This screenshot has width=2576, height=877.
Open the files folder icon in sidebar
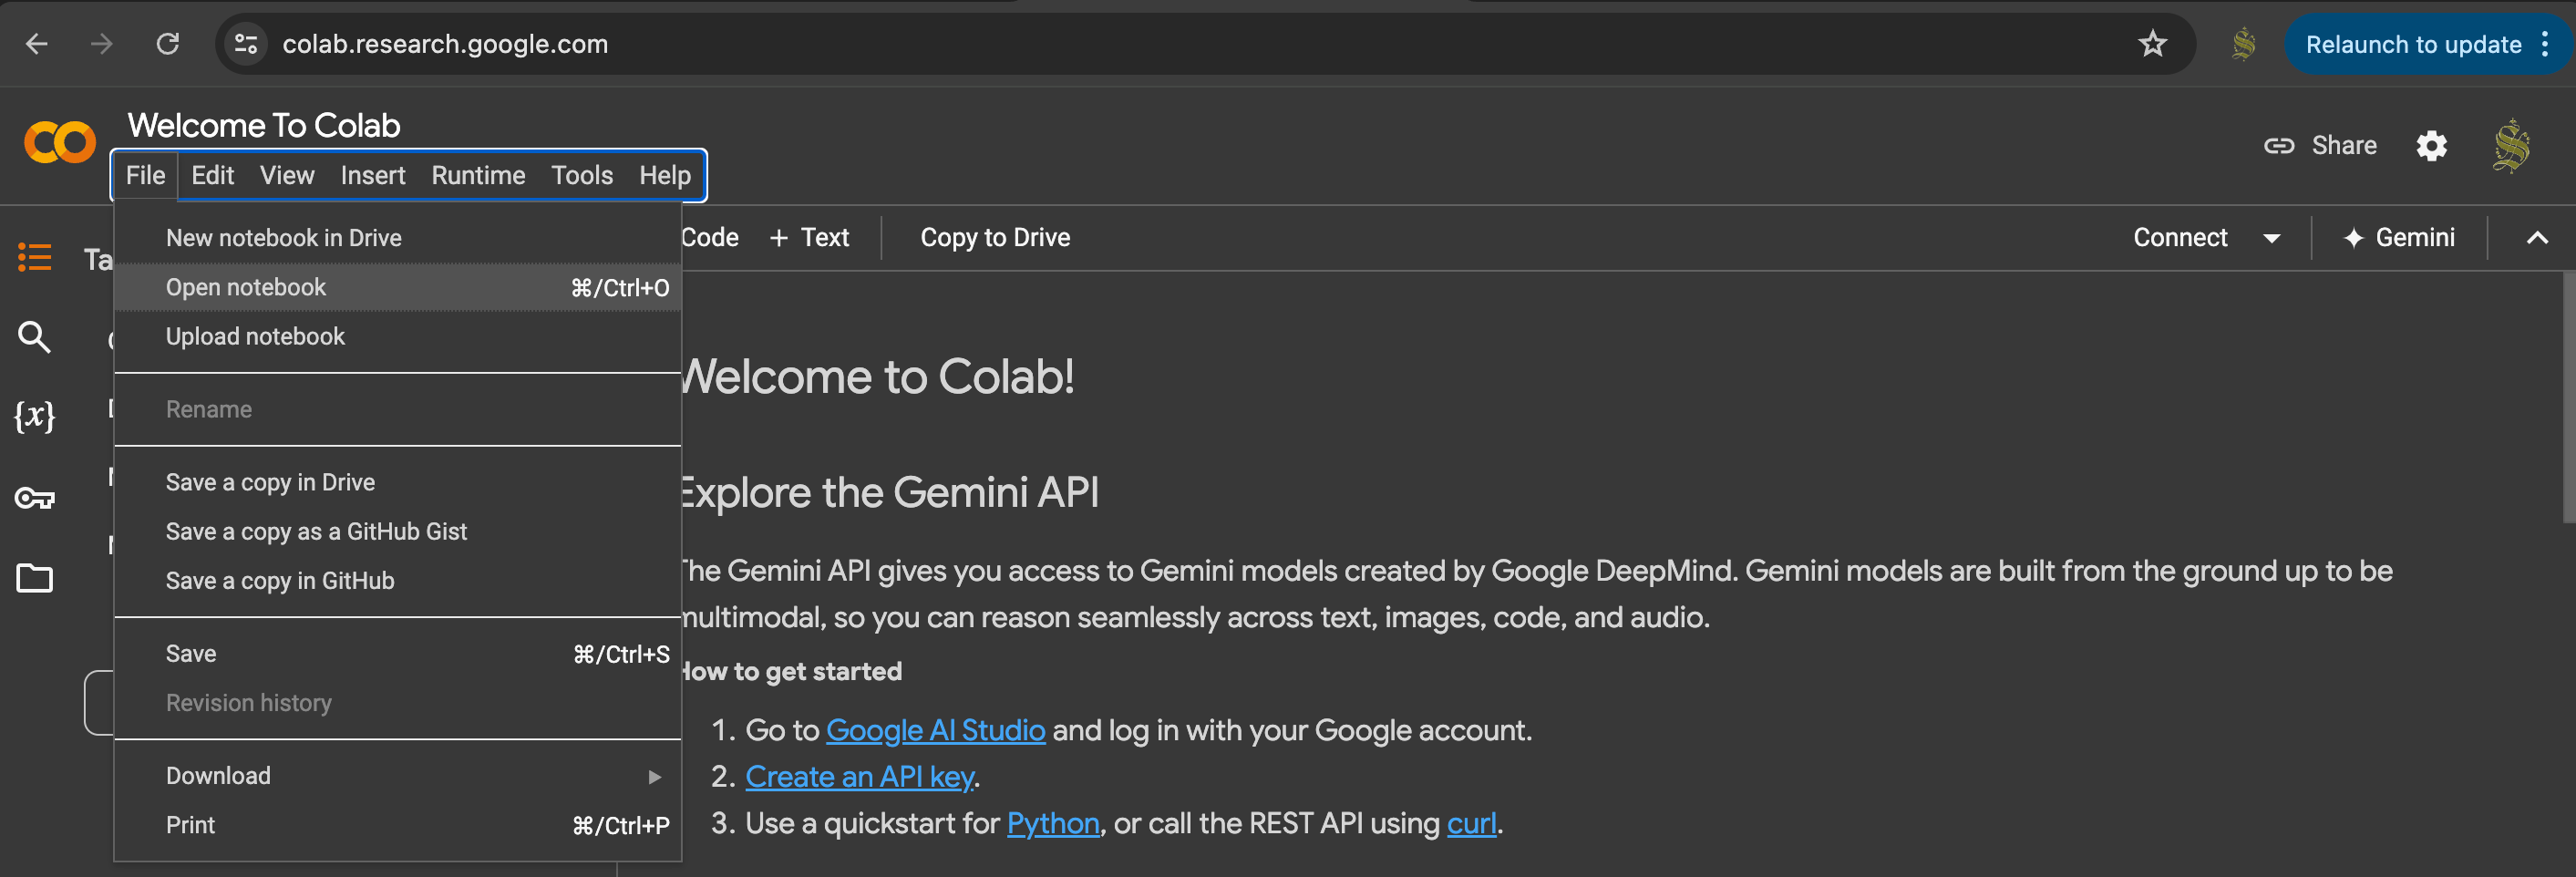click(35, 578)
